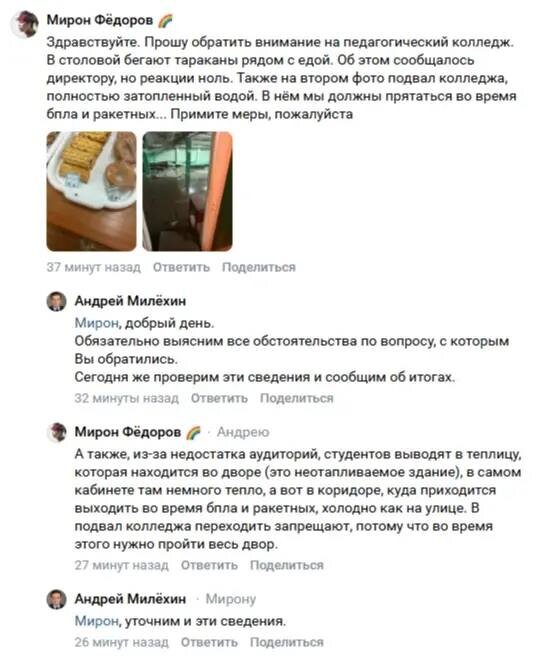Open the Андрей Милёхин name in the first reply
The image size is (536, 661).
(x=130, y=301)
